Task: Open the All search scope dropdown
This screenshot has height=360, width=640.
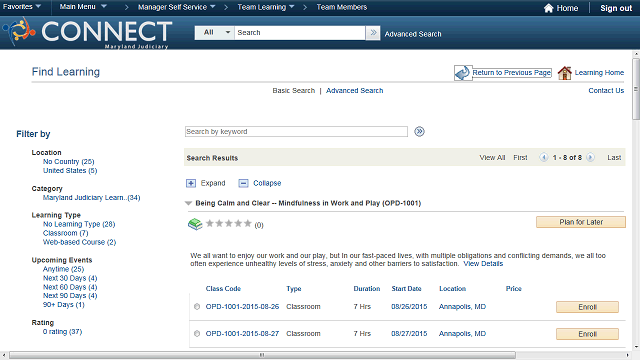Action: pyautogui.click(x=214, y=33)
